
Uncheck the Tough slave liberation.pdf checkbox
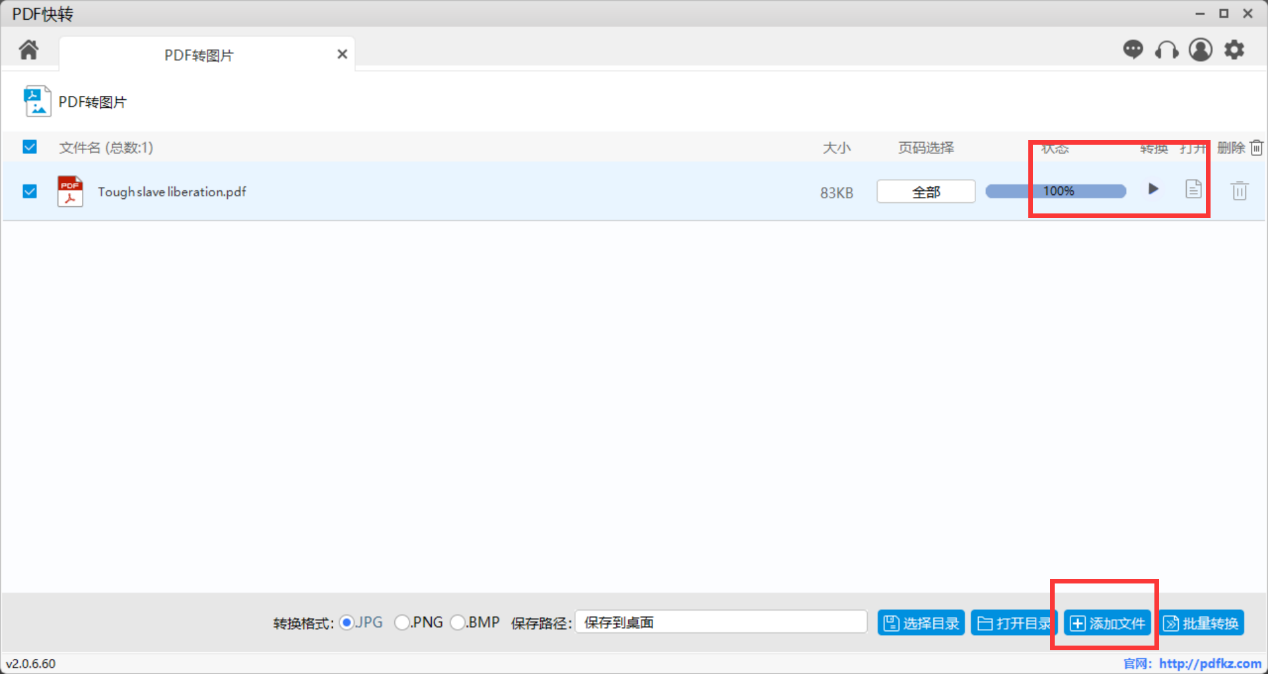coord(30,191)
